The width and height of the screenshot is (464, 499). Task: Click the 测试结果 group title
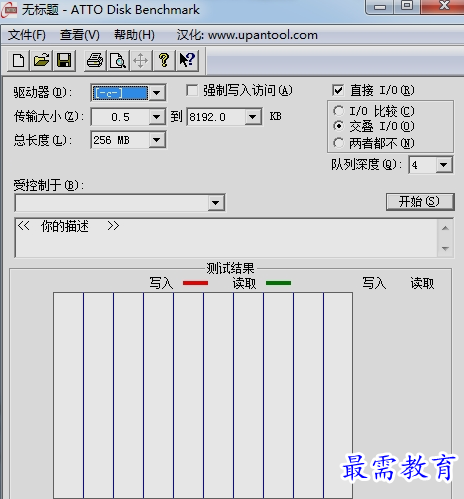[230, 268]
